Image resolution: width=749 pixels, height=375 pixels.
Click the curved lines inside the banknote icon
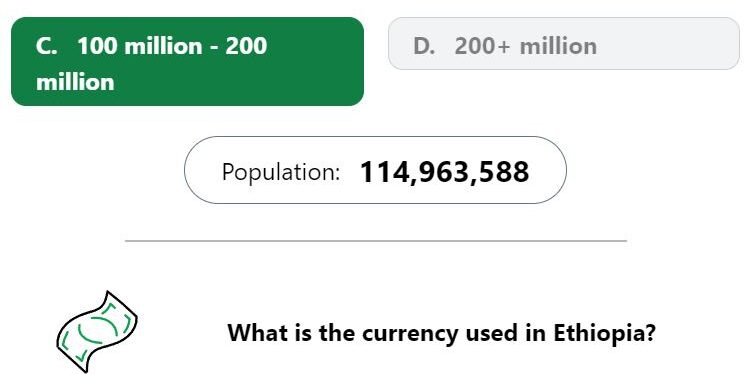pyautogui.click(x=97, y=330)
